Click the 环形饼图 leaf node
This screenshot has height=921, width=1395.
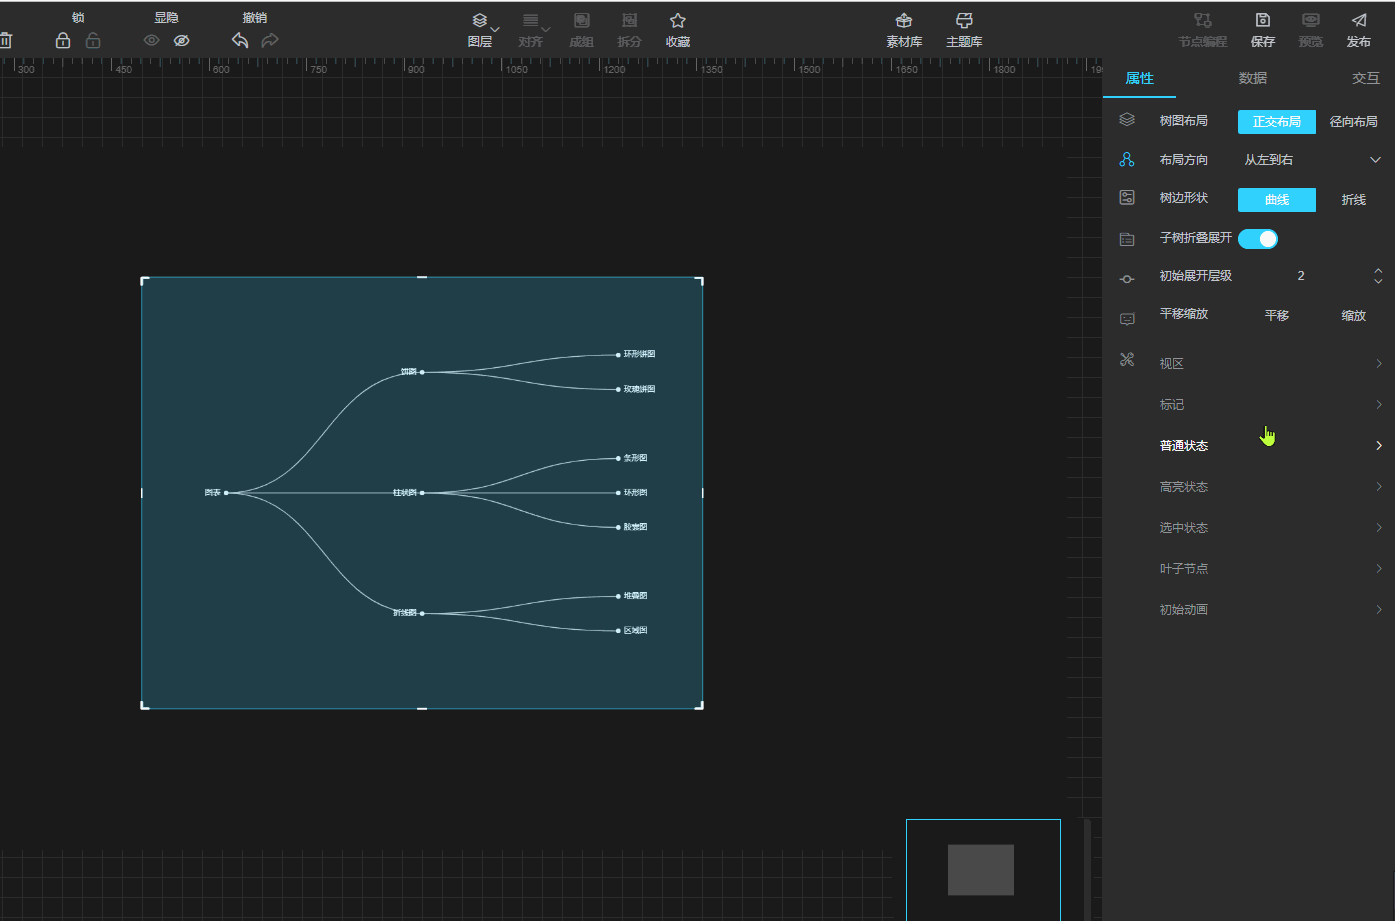(636, 354)
